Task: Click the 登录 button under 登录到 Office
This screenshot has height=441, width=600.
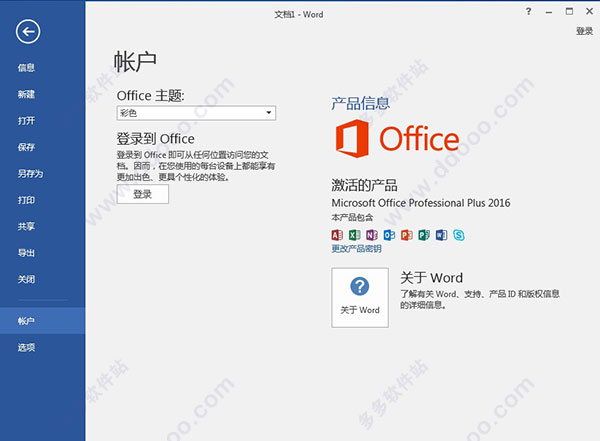Action: coord(143,194)
